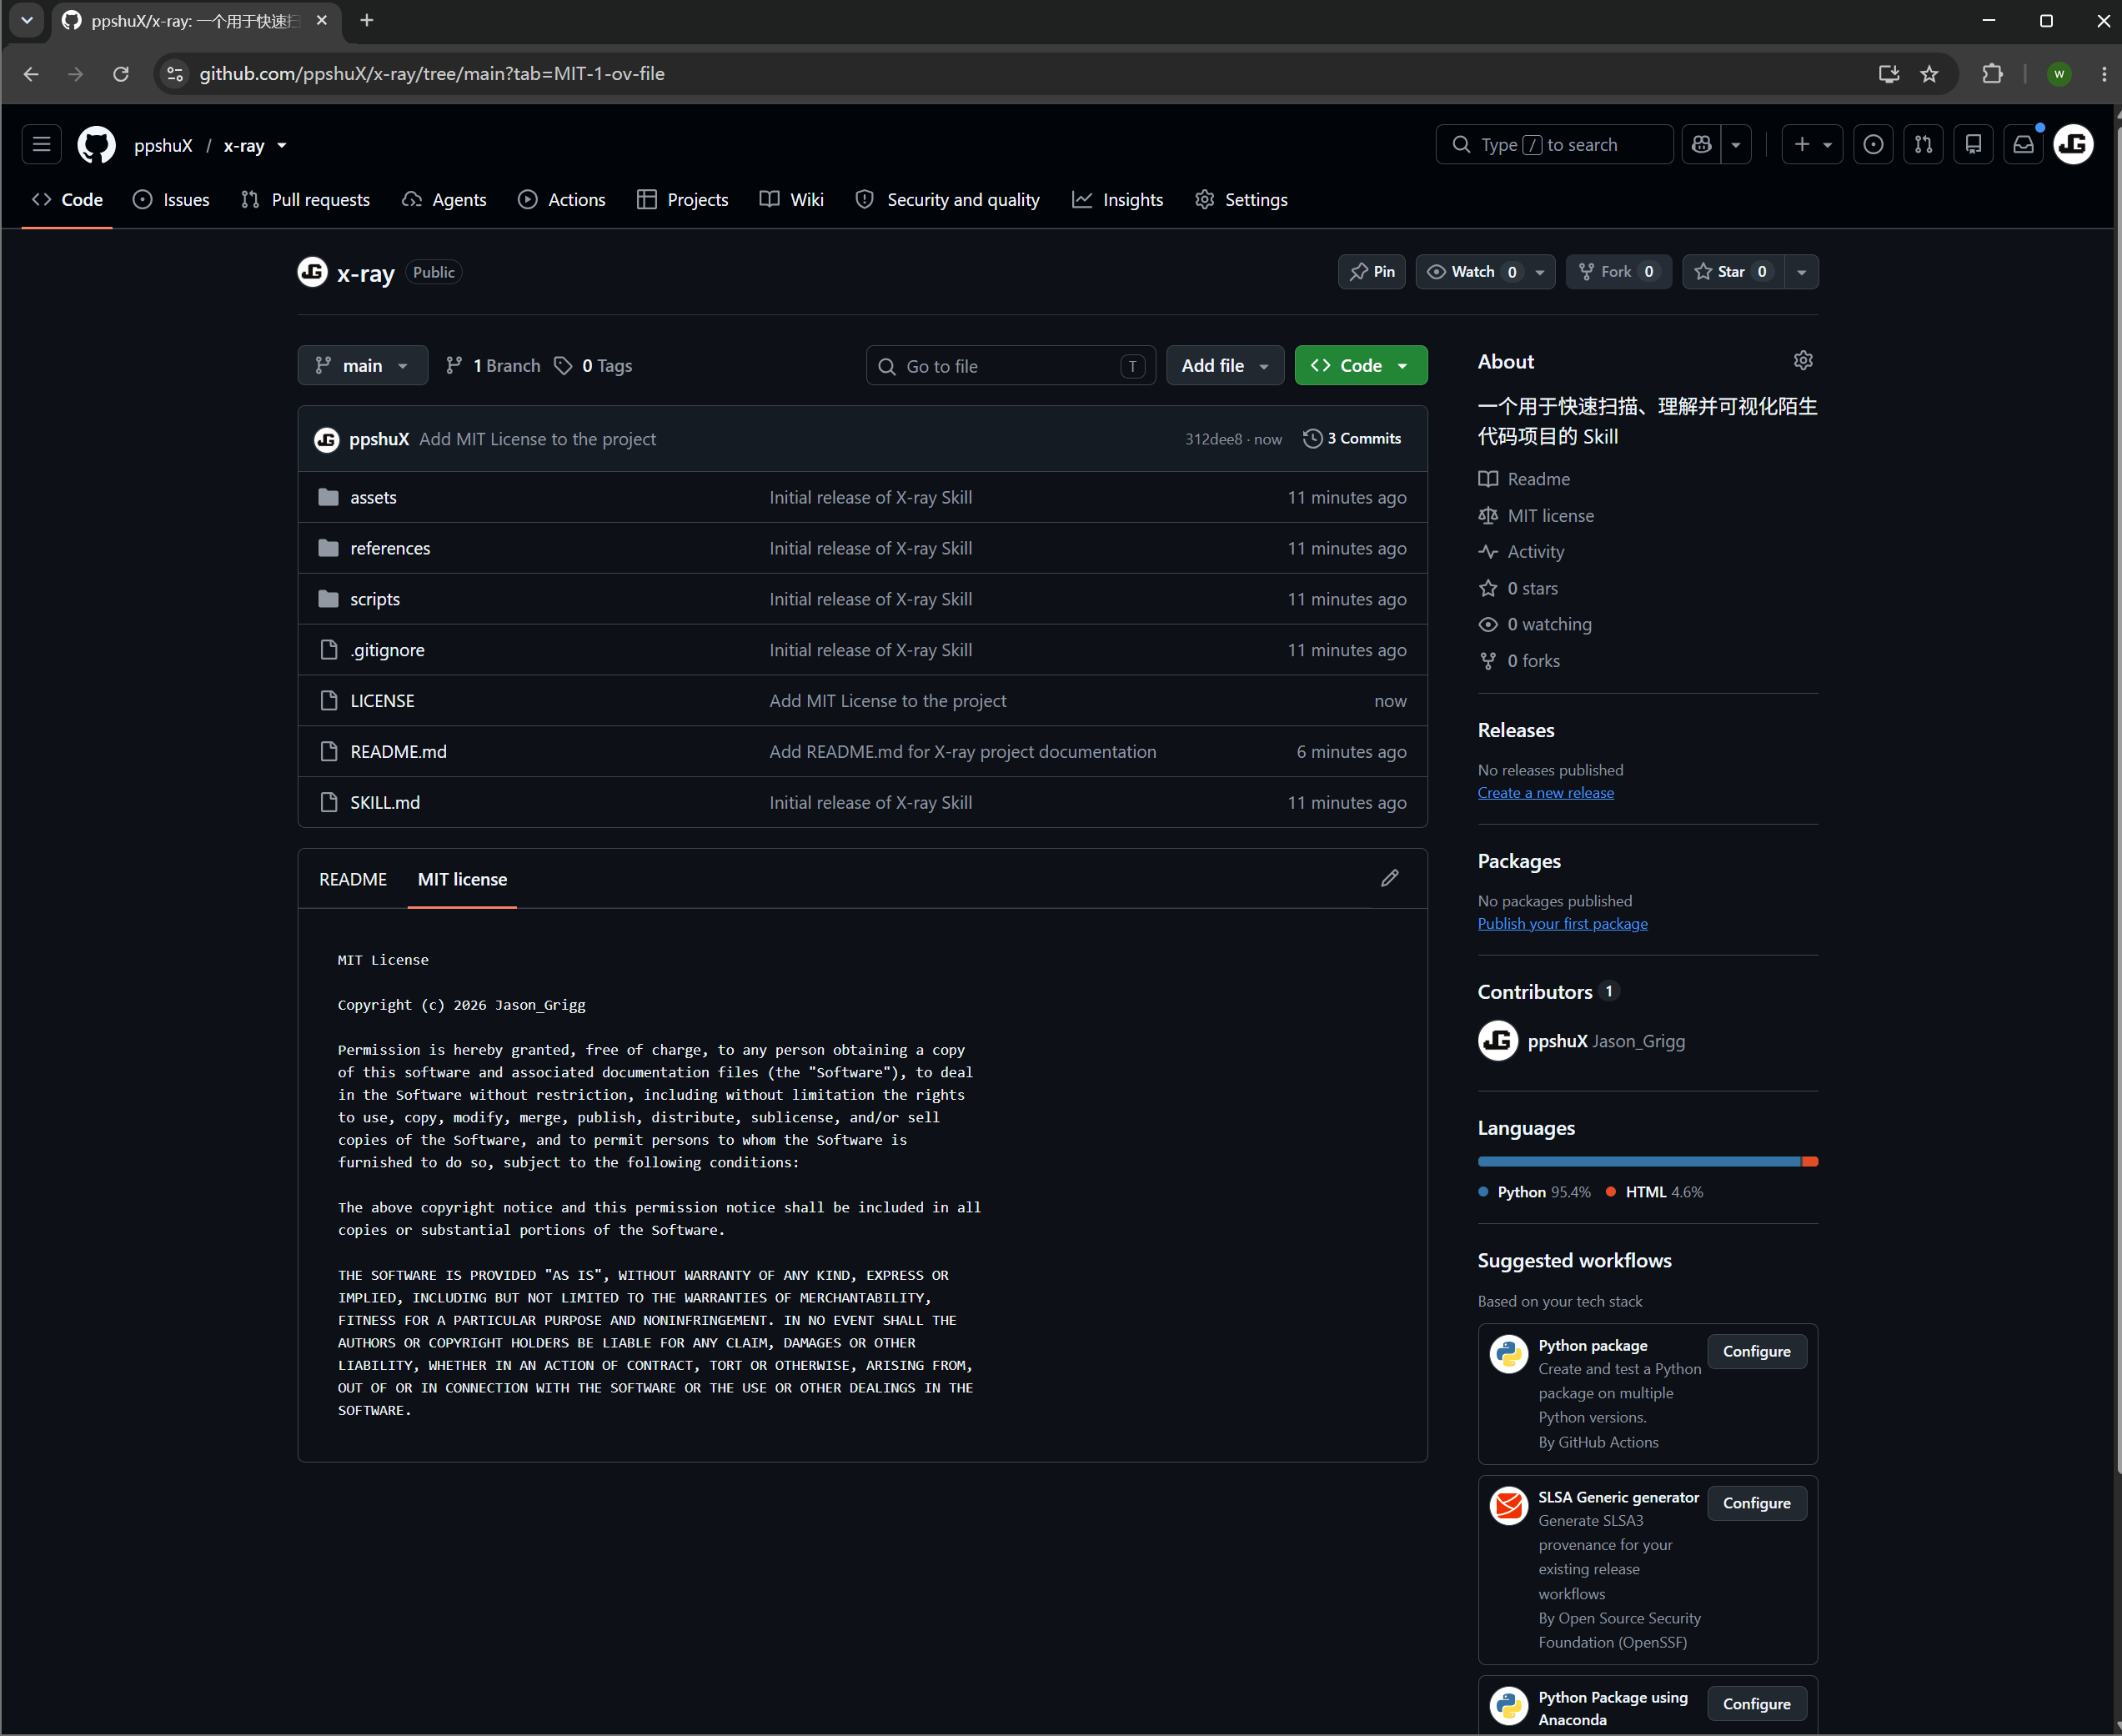Switch to the README tab
This screenshot has width=2122, height=1736.
[353, 880]
